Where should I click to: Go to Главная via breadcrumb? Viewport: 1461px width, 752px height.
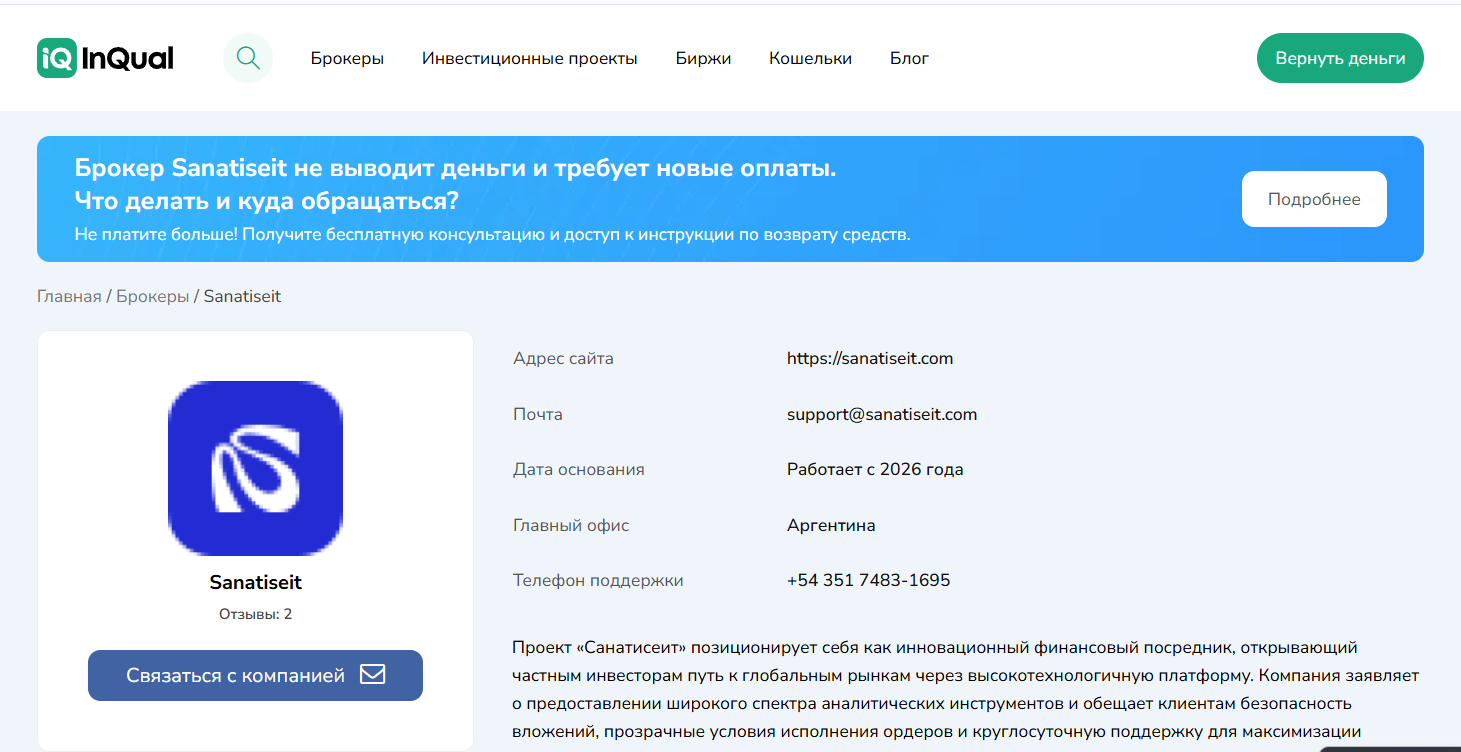pyautogui.click(x=69, y=296)
